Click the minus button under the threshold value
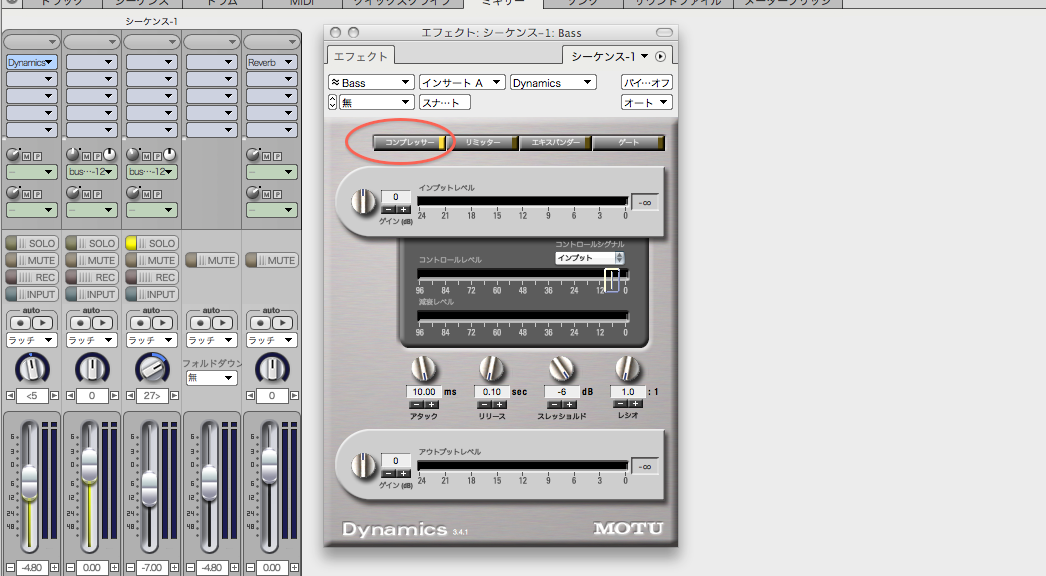 (554, 404)
